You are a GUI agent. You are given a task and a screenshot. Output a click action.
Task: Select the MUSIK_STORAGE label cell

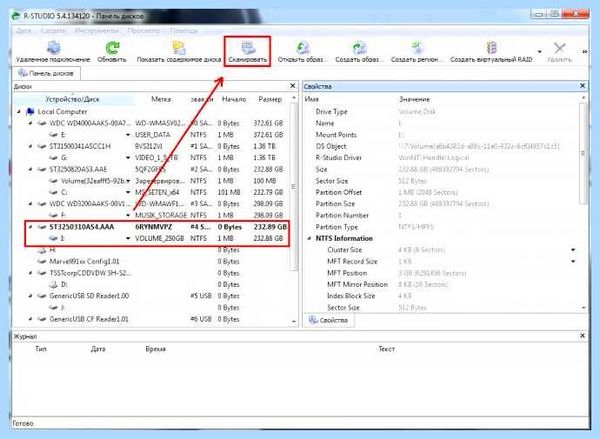tap(161, 215)
